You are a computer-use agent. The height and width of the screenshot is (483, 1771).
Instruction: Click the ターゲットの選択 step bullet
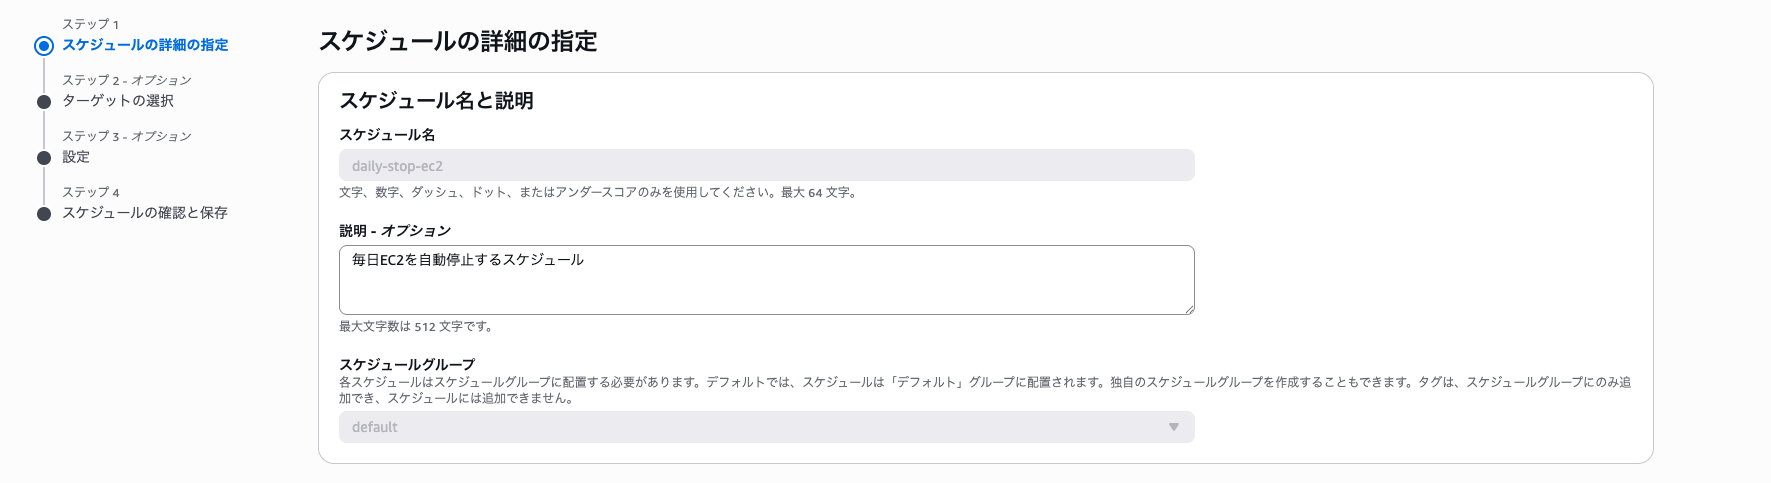(44, 102)
